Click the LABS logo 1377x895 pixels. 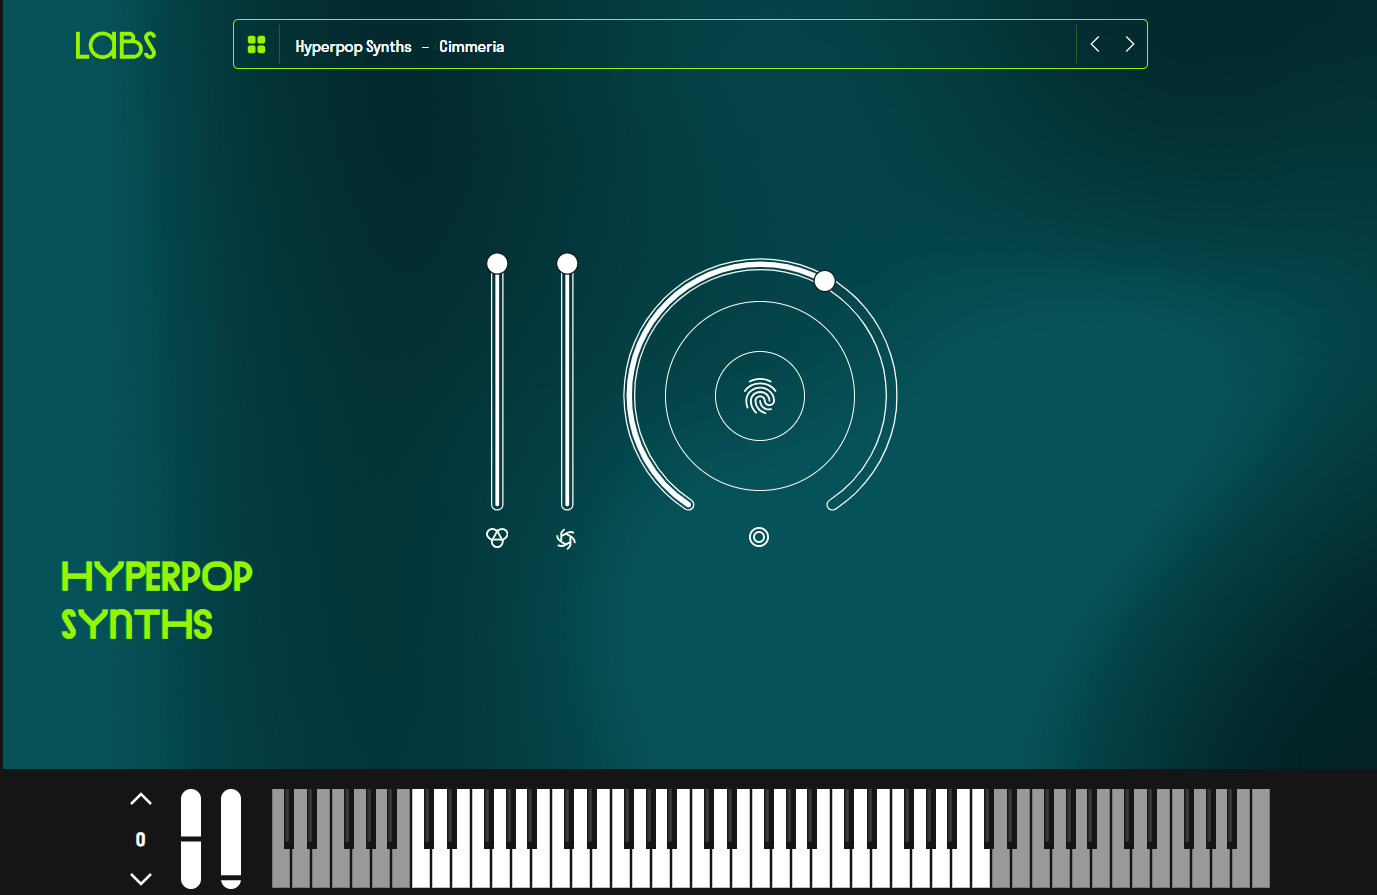click(x=116, y=45)
